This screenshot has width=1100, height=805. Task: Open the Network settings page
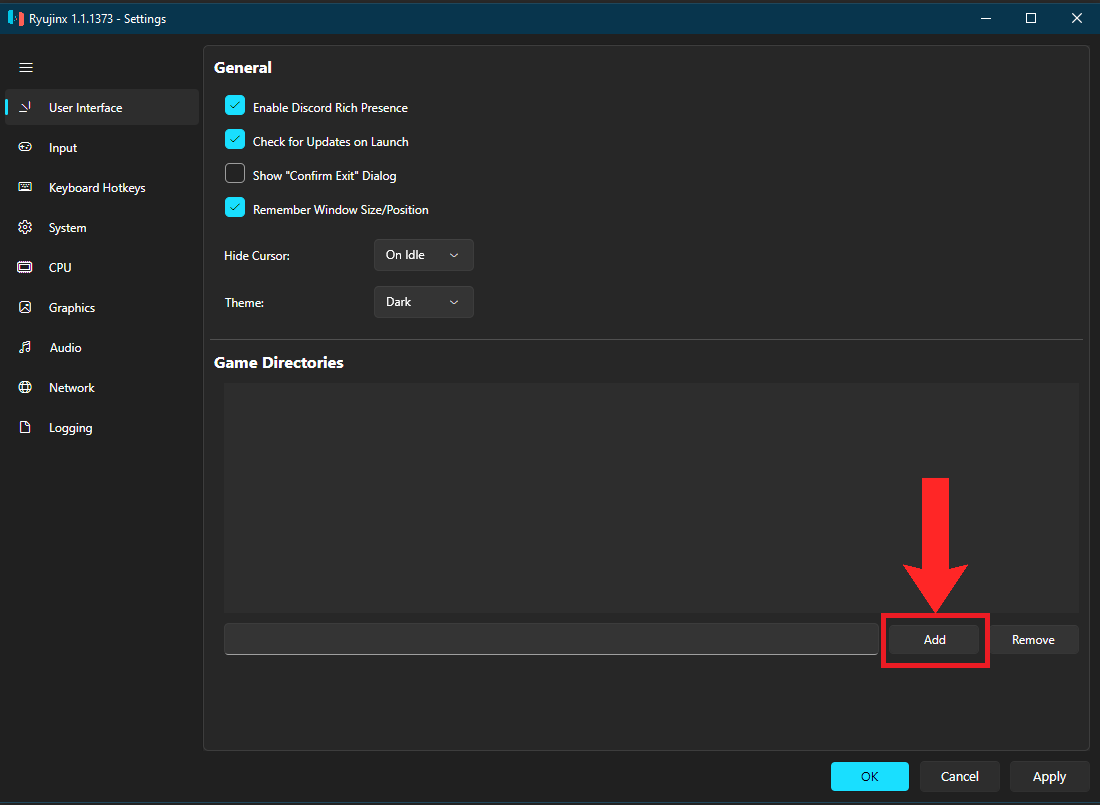point(102,387)
